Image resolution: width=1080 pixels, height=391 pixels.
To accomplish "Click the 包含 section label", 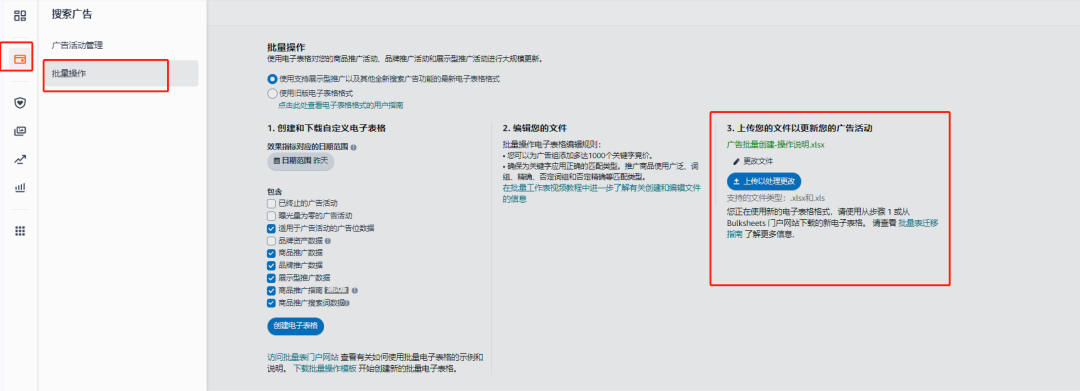I will [274, 191].
